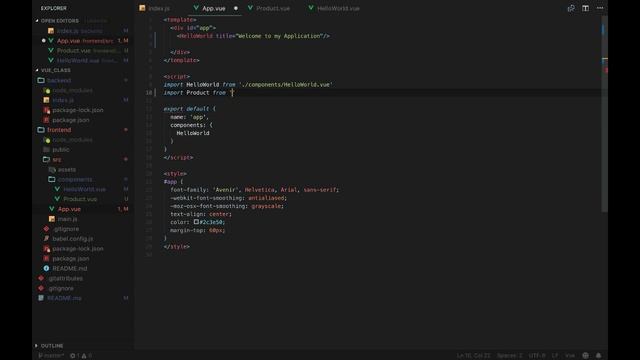Viewport: 640px width, 360px height.
Task: Click the master git branch indicator
Action: tap(51, 356)
